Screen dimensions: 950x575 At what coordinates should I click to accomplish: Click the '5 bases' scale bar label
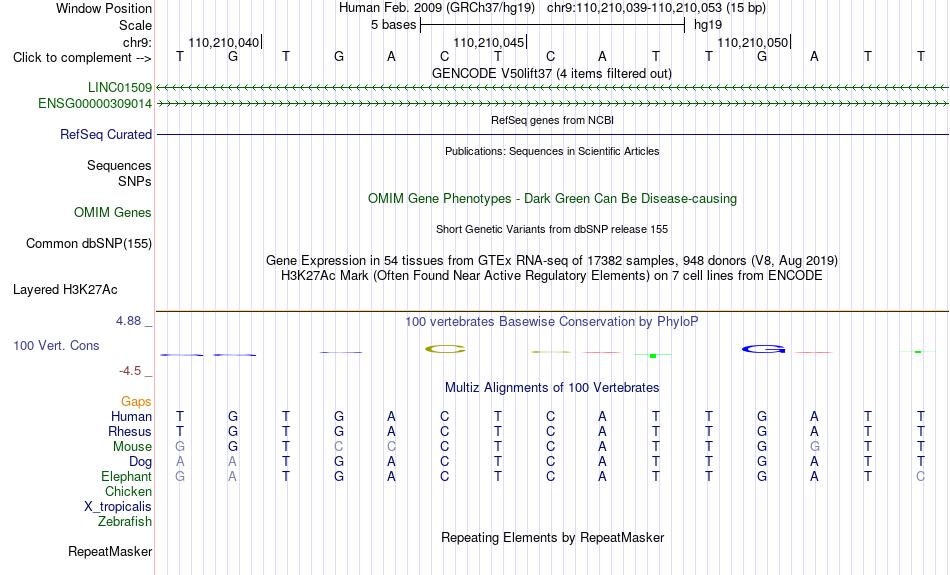click(x=394, y=25)
